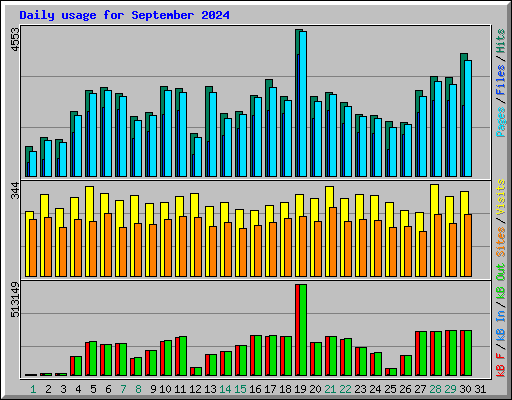This screenshot has height=400, width=512.
Task: Click the green kB Out bar for day 27
Action: 423,354
